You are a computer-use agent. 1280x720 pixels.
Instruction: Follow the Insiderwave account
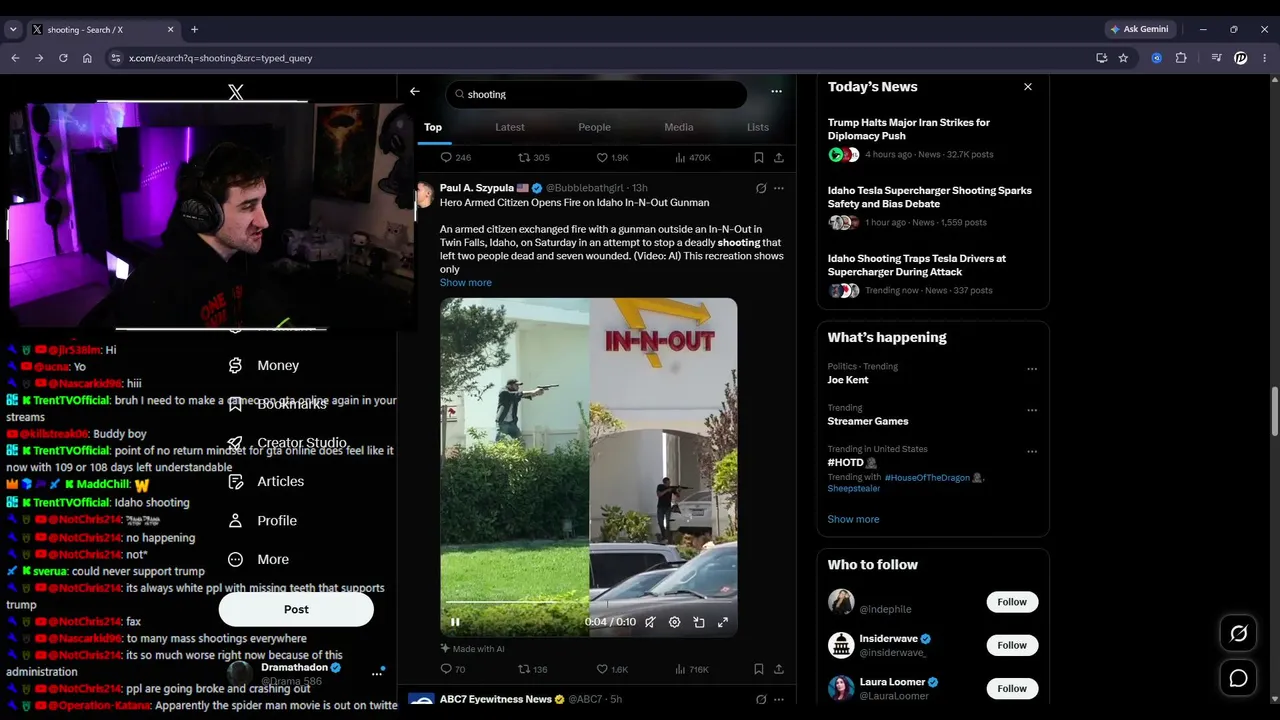1012,645
